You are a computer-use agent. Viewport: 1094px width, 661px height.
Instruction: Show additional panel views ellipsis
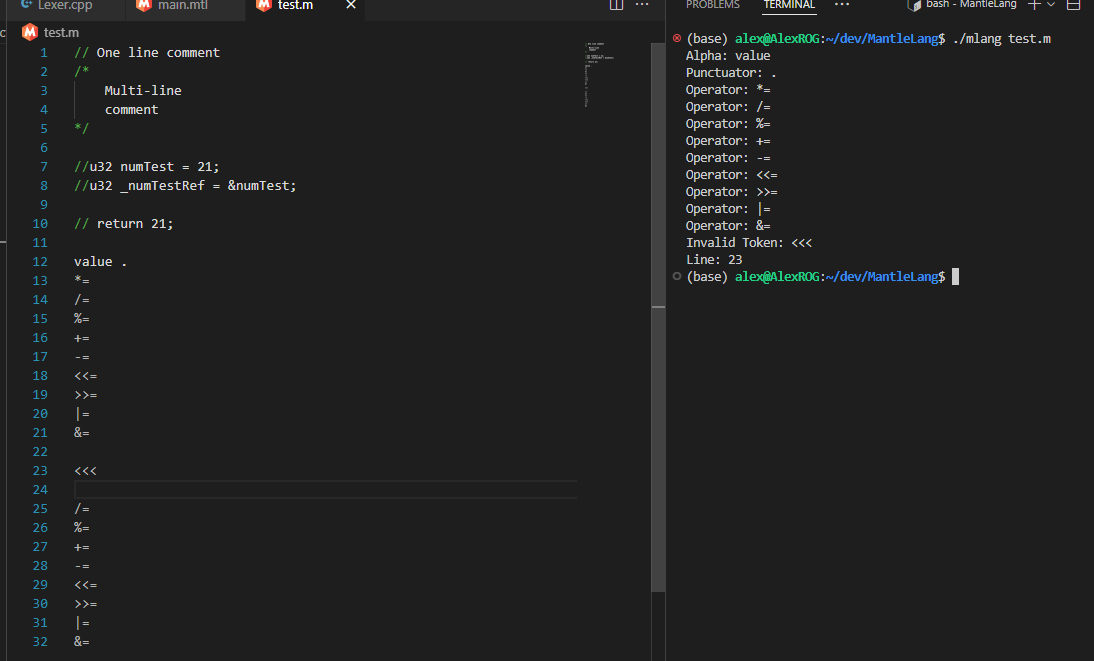(x=841, y=5)
